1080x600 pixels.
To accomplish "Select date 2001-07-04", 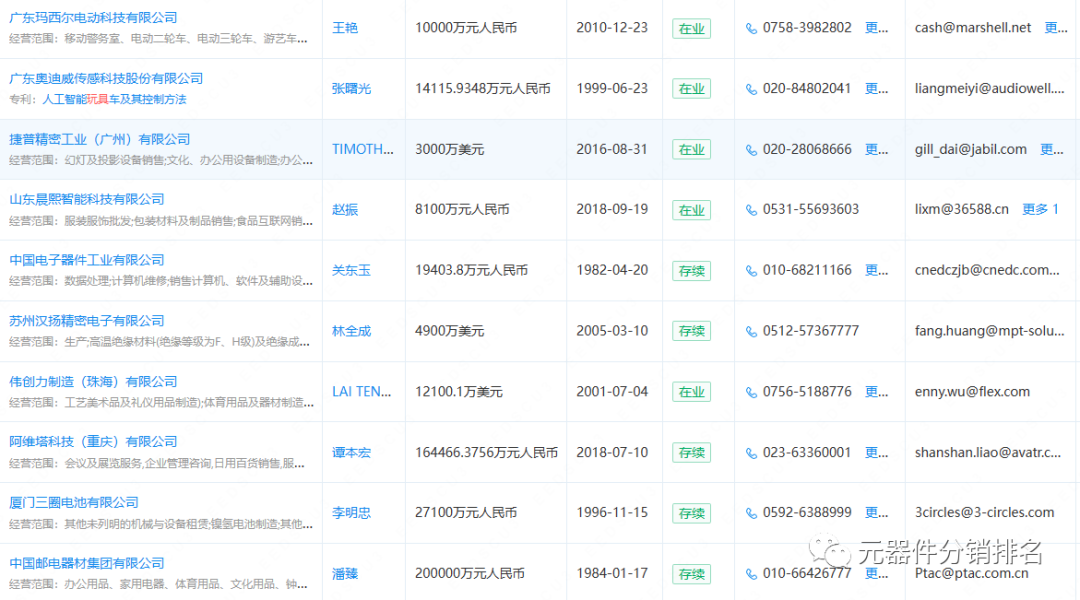I will [612, 391].
